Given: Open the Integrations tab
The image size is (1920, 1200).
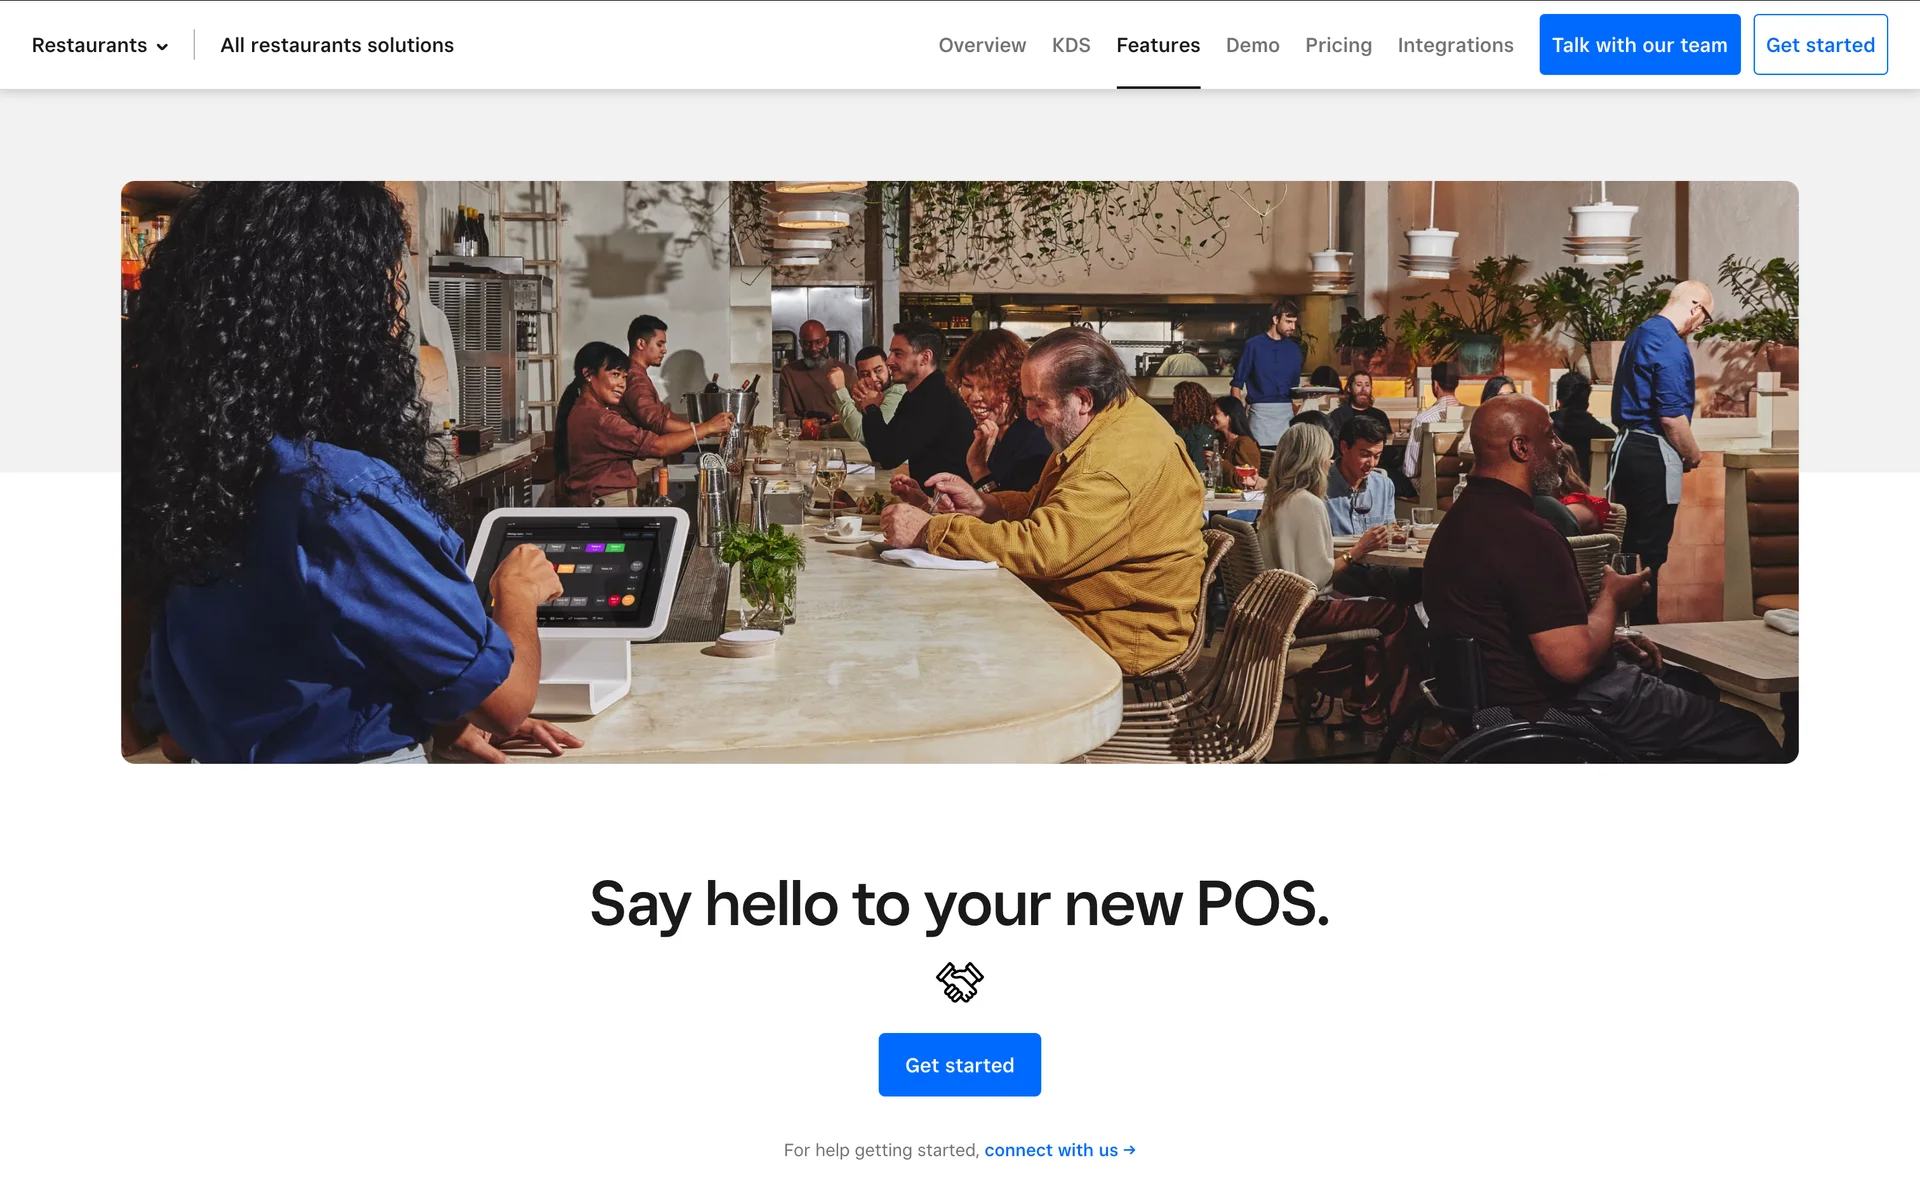Looking at the screenshot, I should [x=1455, y=45].
